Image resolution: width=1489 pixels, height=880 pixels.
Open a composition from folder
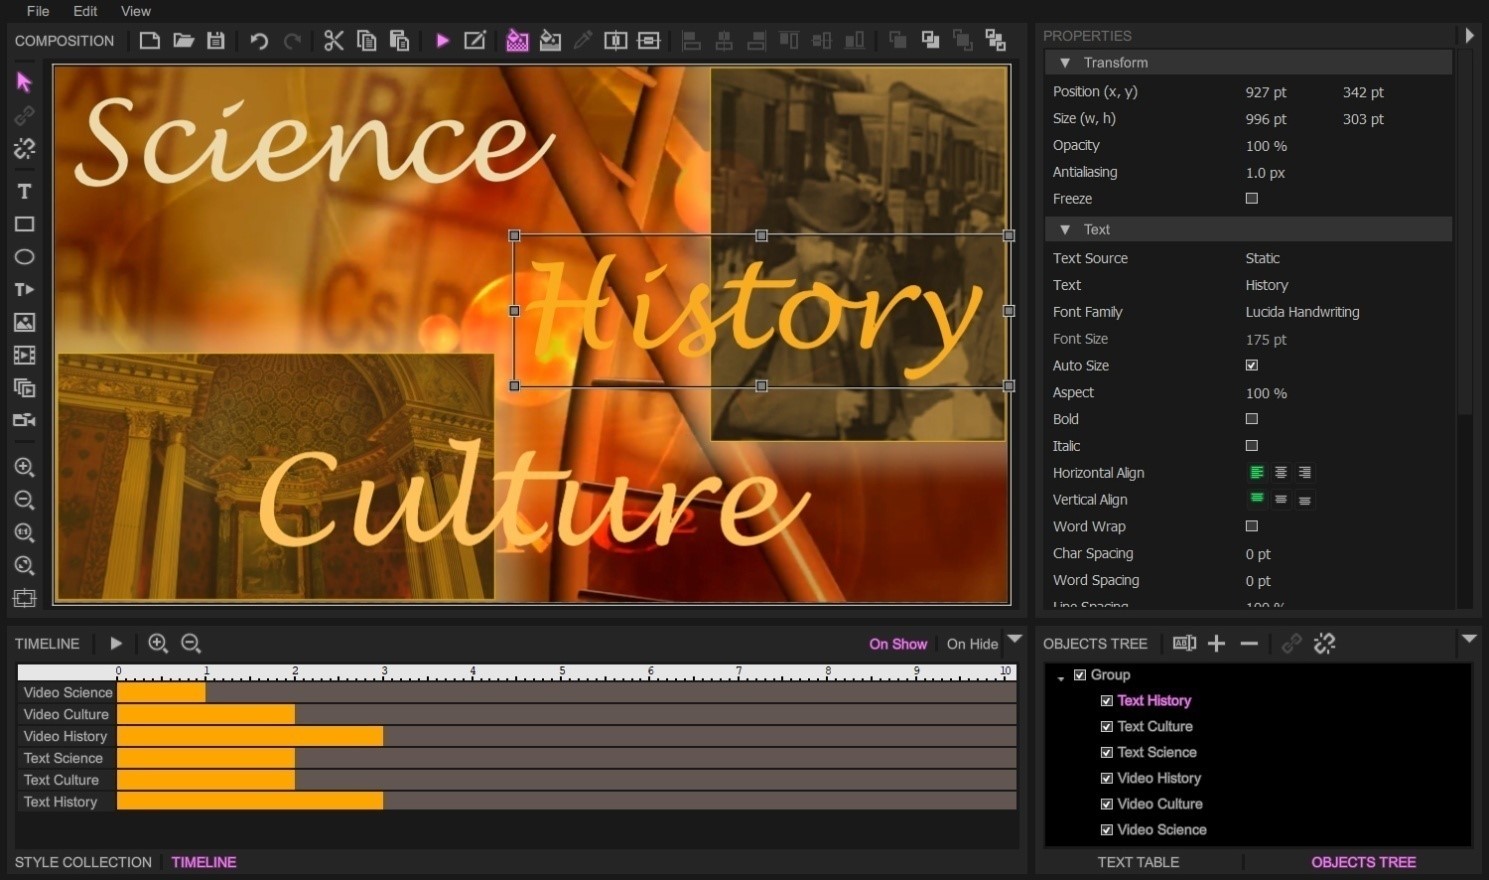click(x=183, y=40)
